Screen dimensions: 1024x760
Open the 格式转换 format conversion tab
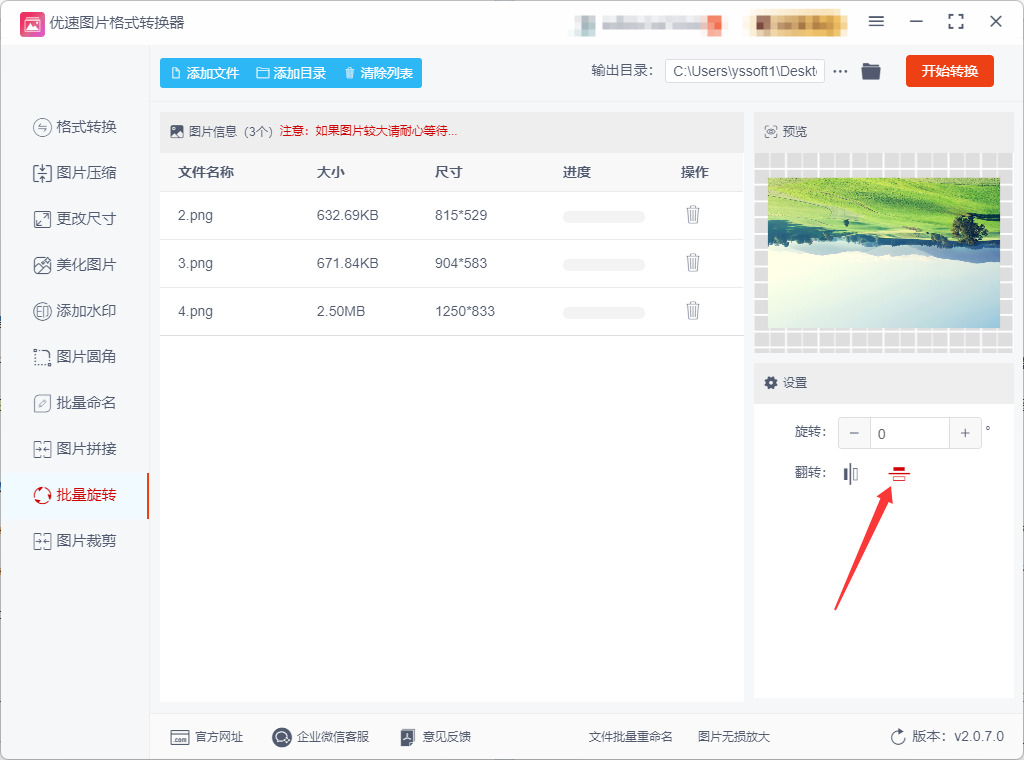[x=74, y=127]
